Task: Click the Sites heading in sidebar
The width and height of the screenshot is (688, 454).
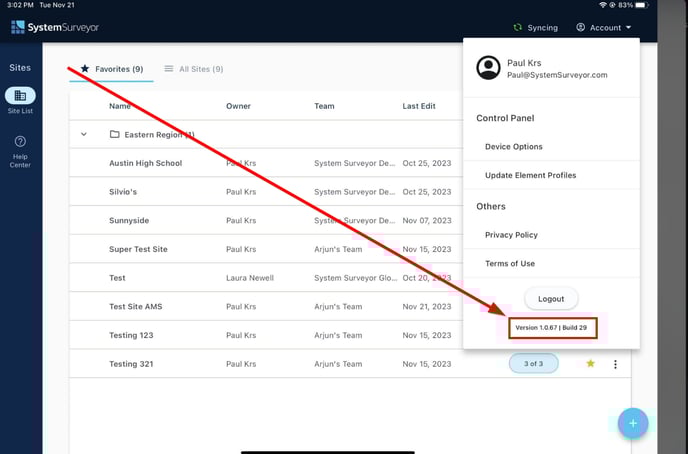Action: pyautogui.click(x=20, y=68)
